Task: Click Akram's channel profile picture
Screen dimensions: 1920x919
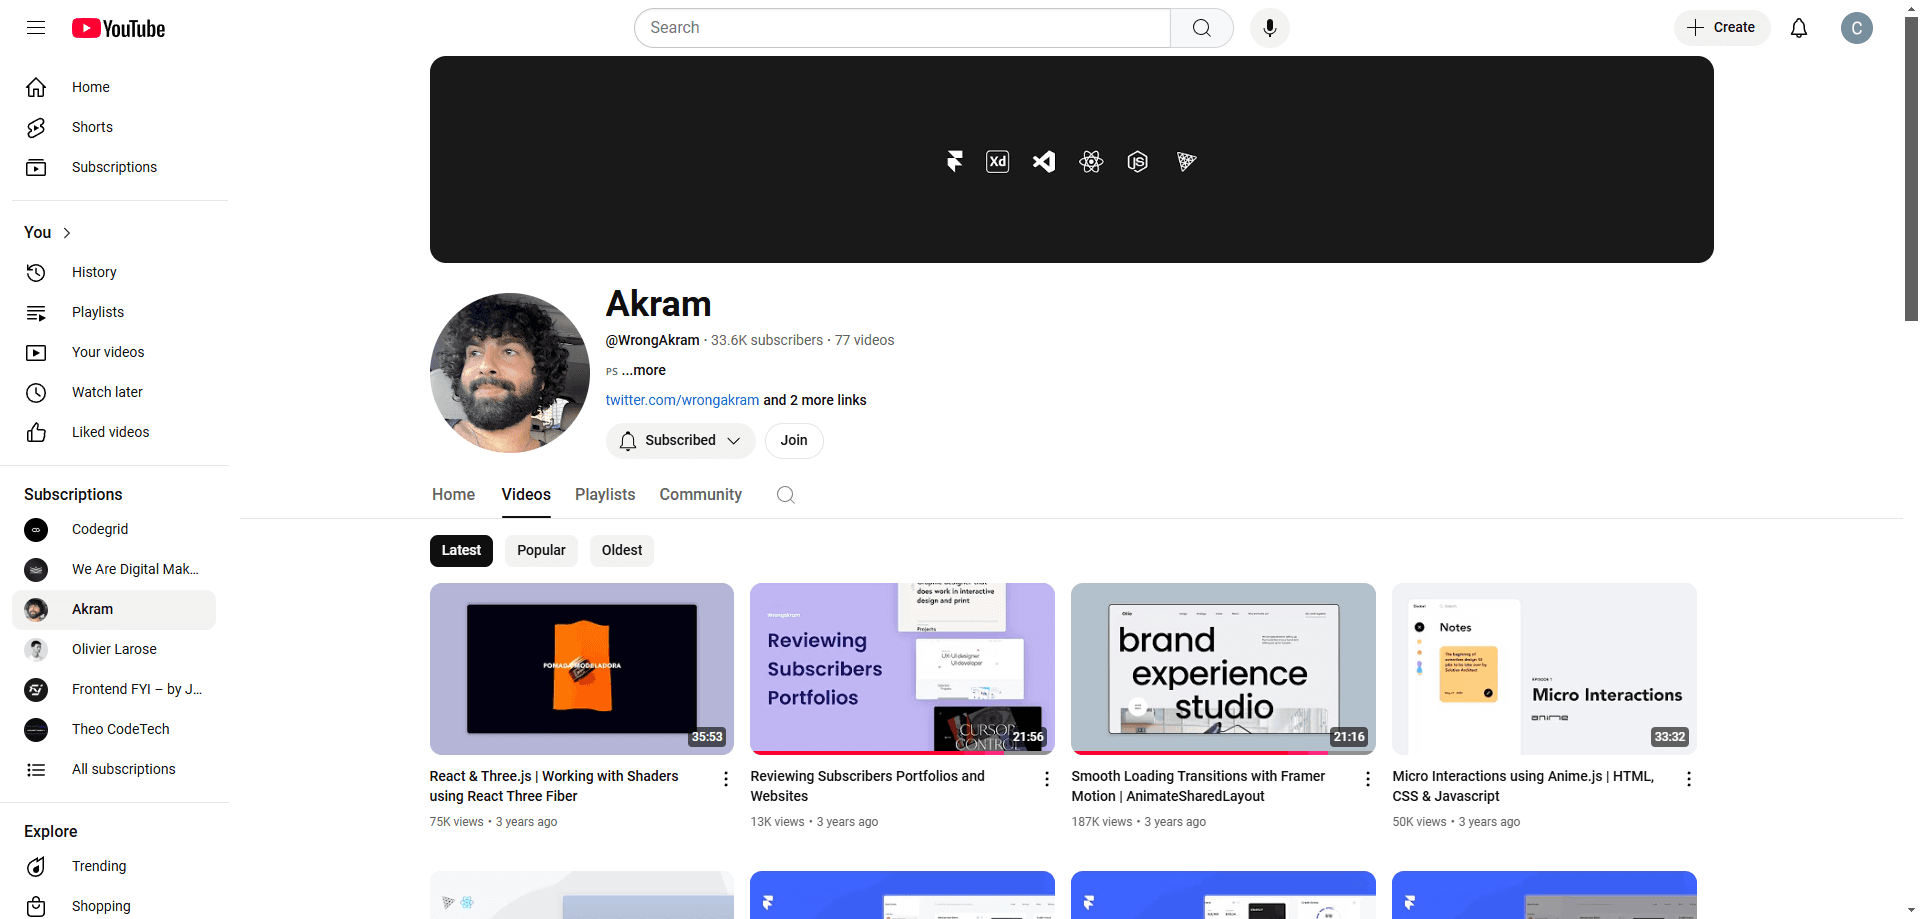Action: [x=510, y=373]
